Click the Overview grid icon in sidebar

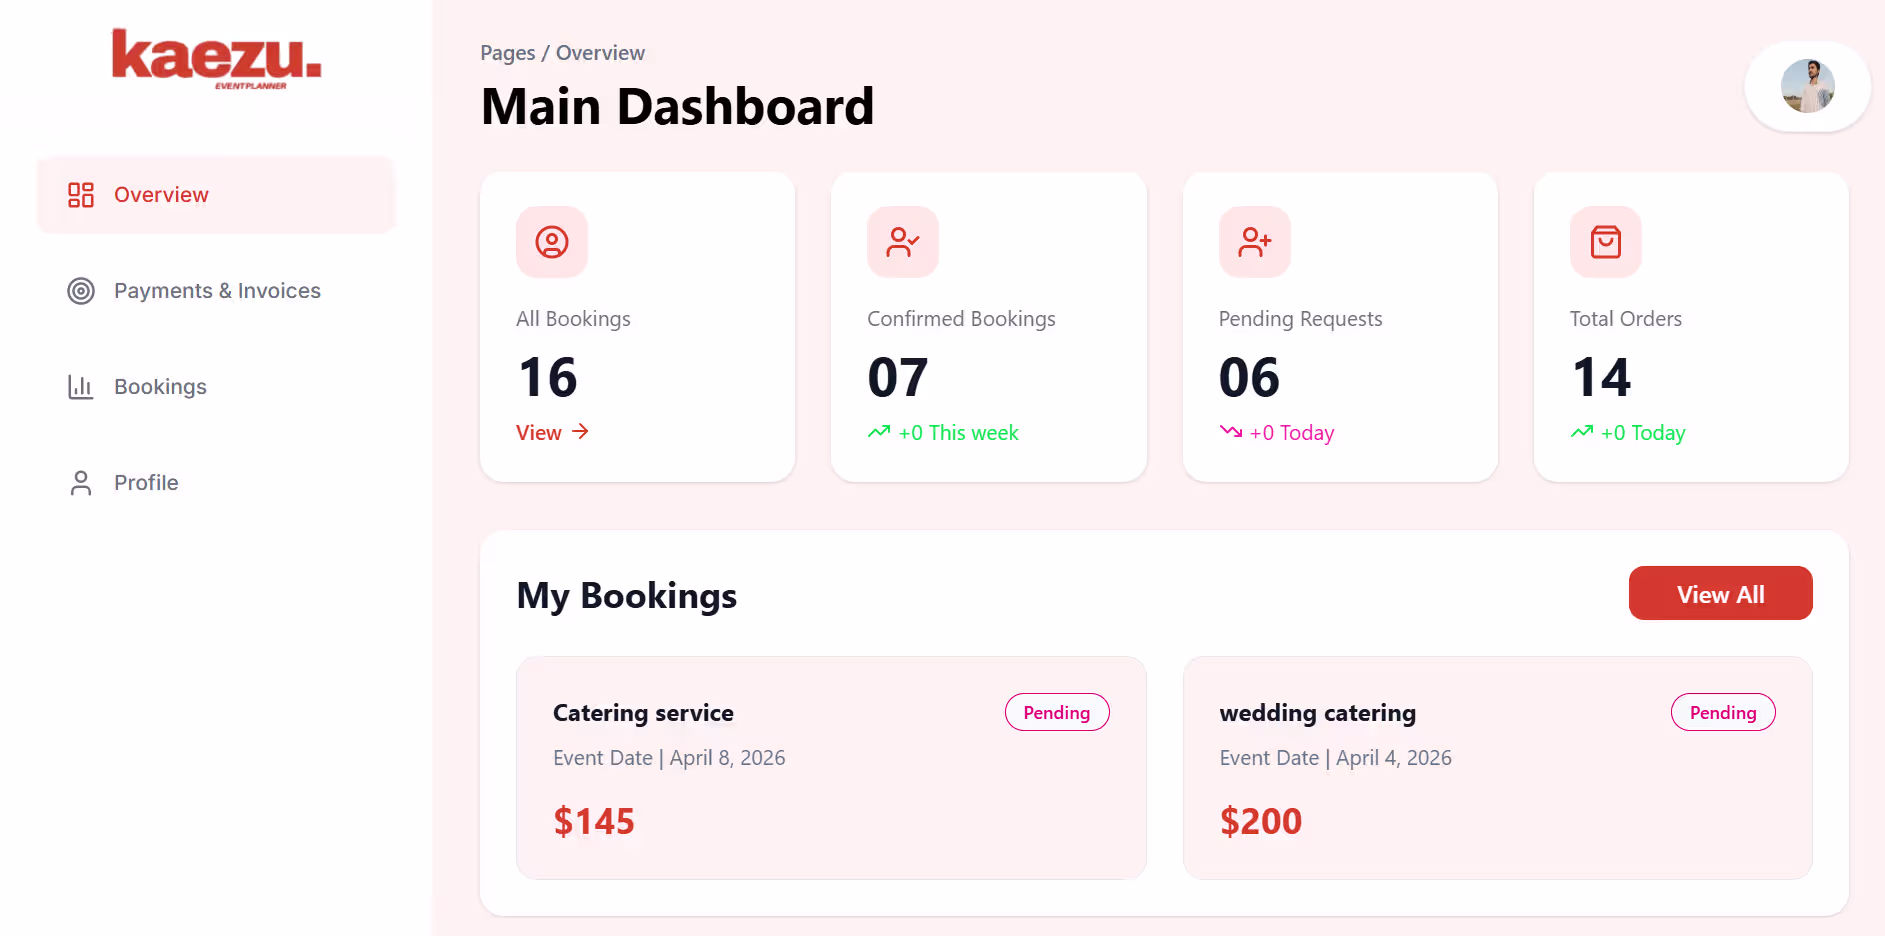click(81, 195)
